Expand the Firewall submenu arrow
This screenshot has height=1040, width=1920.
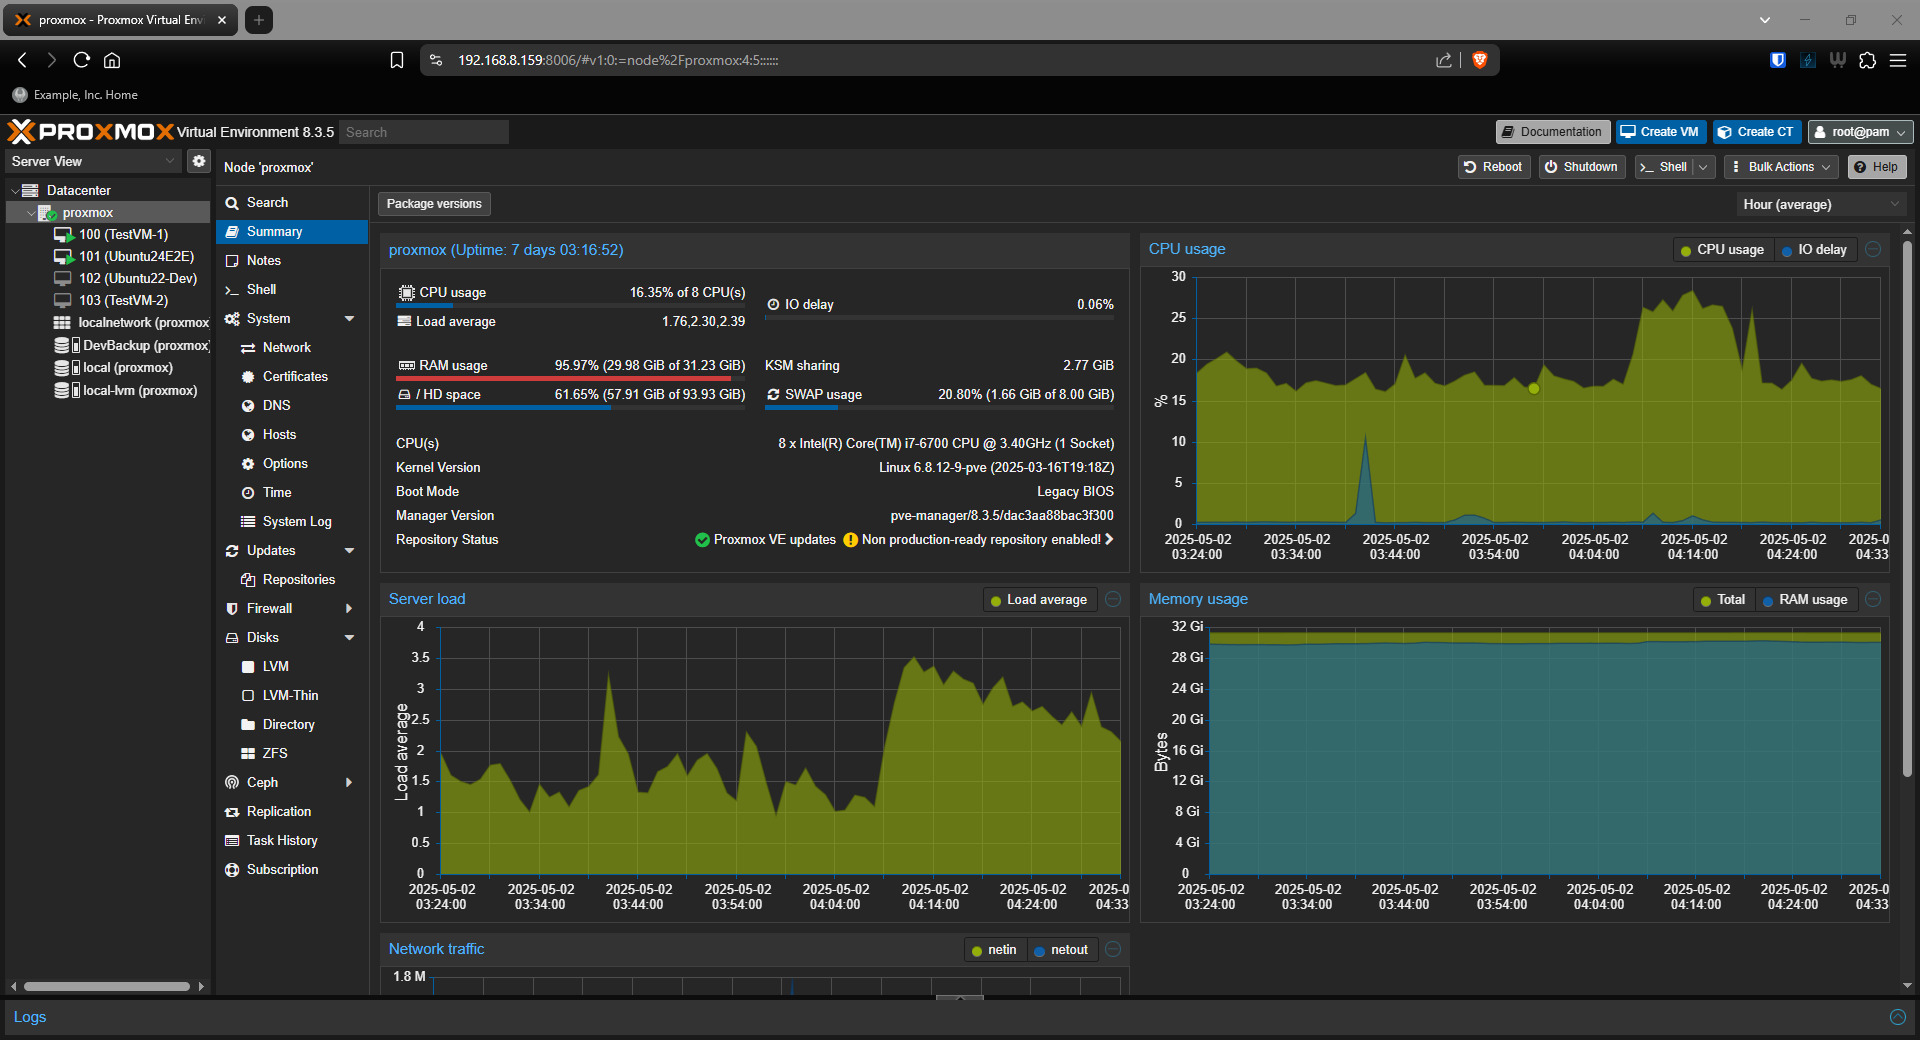[x=349, y=609]
